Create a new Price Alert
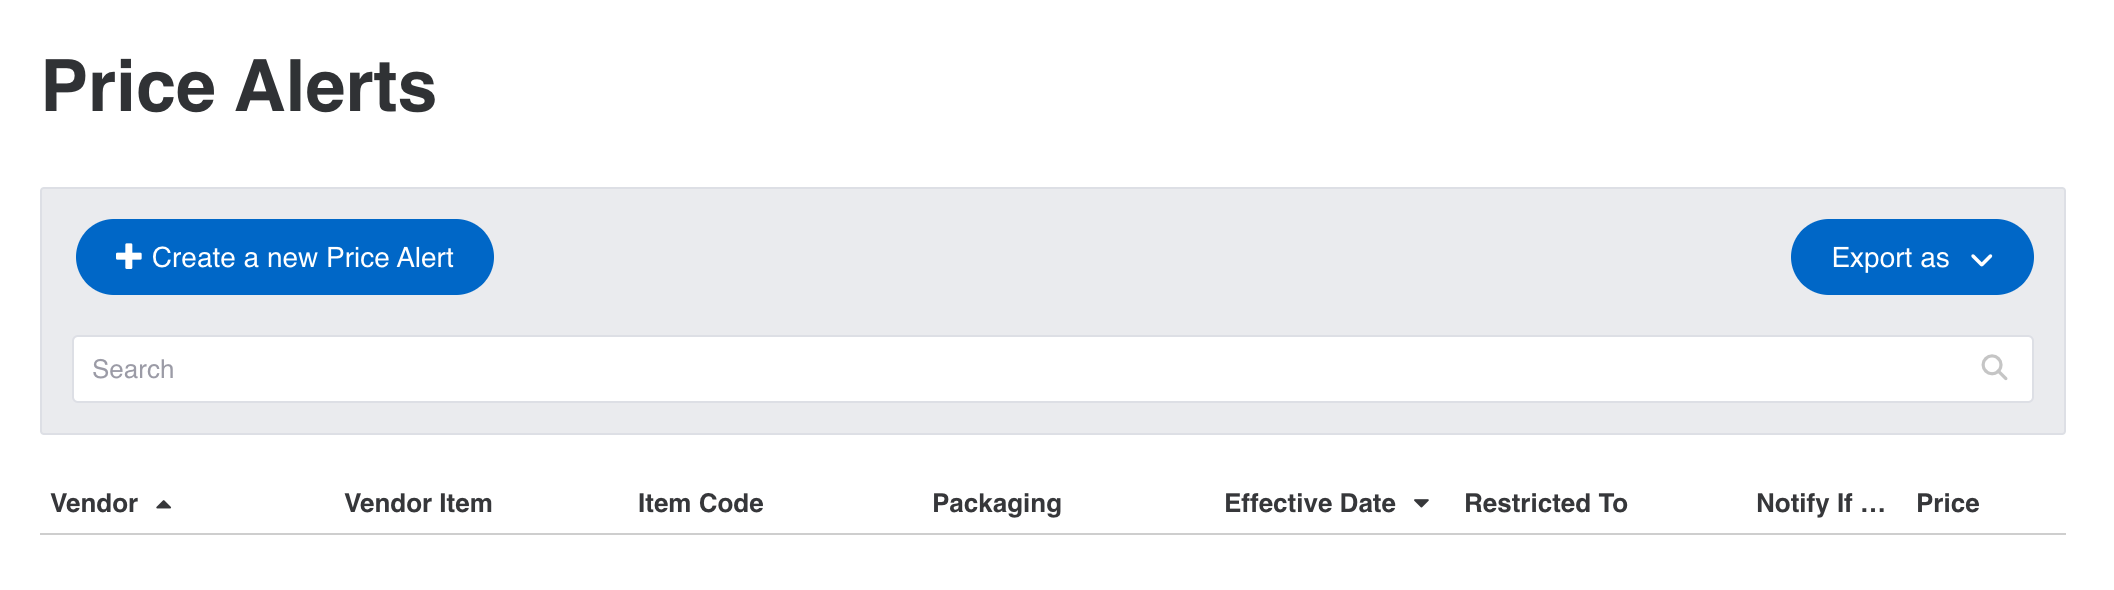Image resolution: width=2114 pixels, height=590 pixels. point(284,257)
